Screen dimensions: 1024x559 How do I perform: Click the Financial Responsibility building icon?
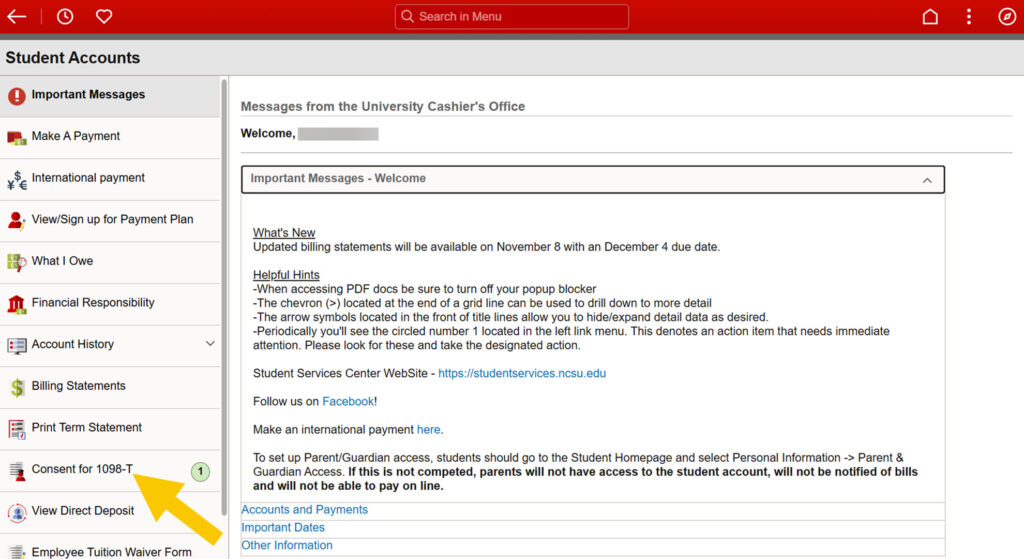click(17, 304)
